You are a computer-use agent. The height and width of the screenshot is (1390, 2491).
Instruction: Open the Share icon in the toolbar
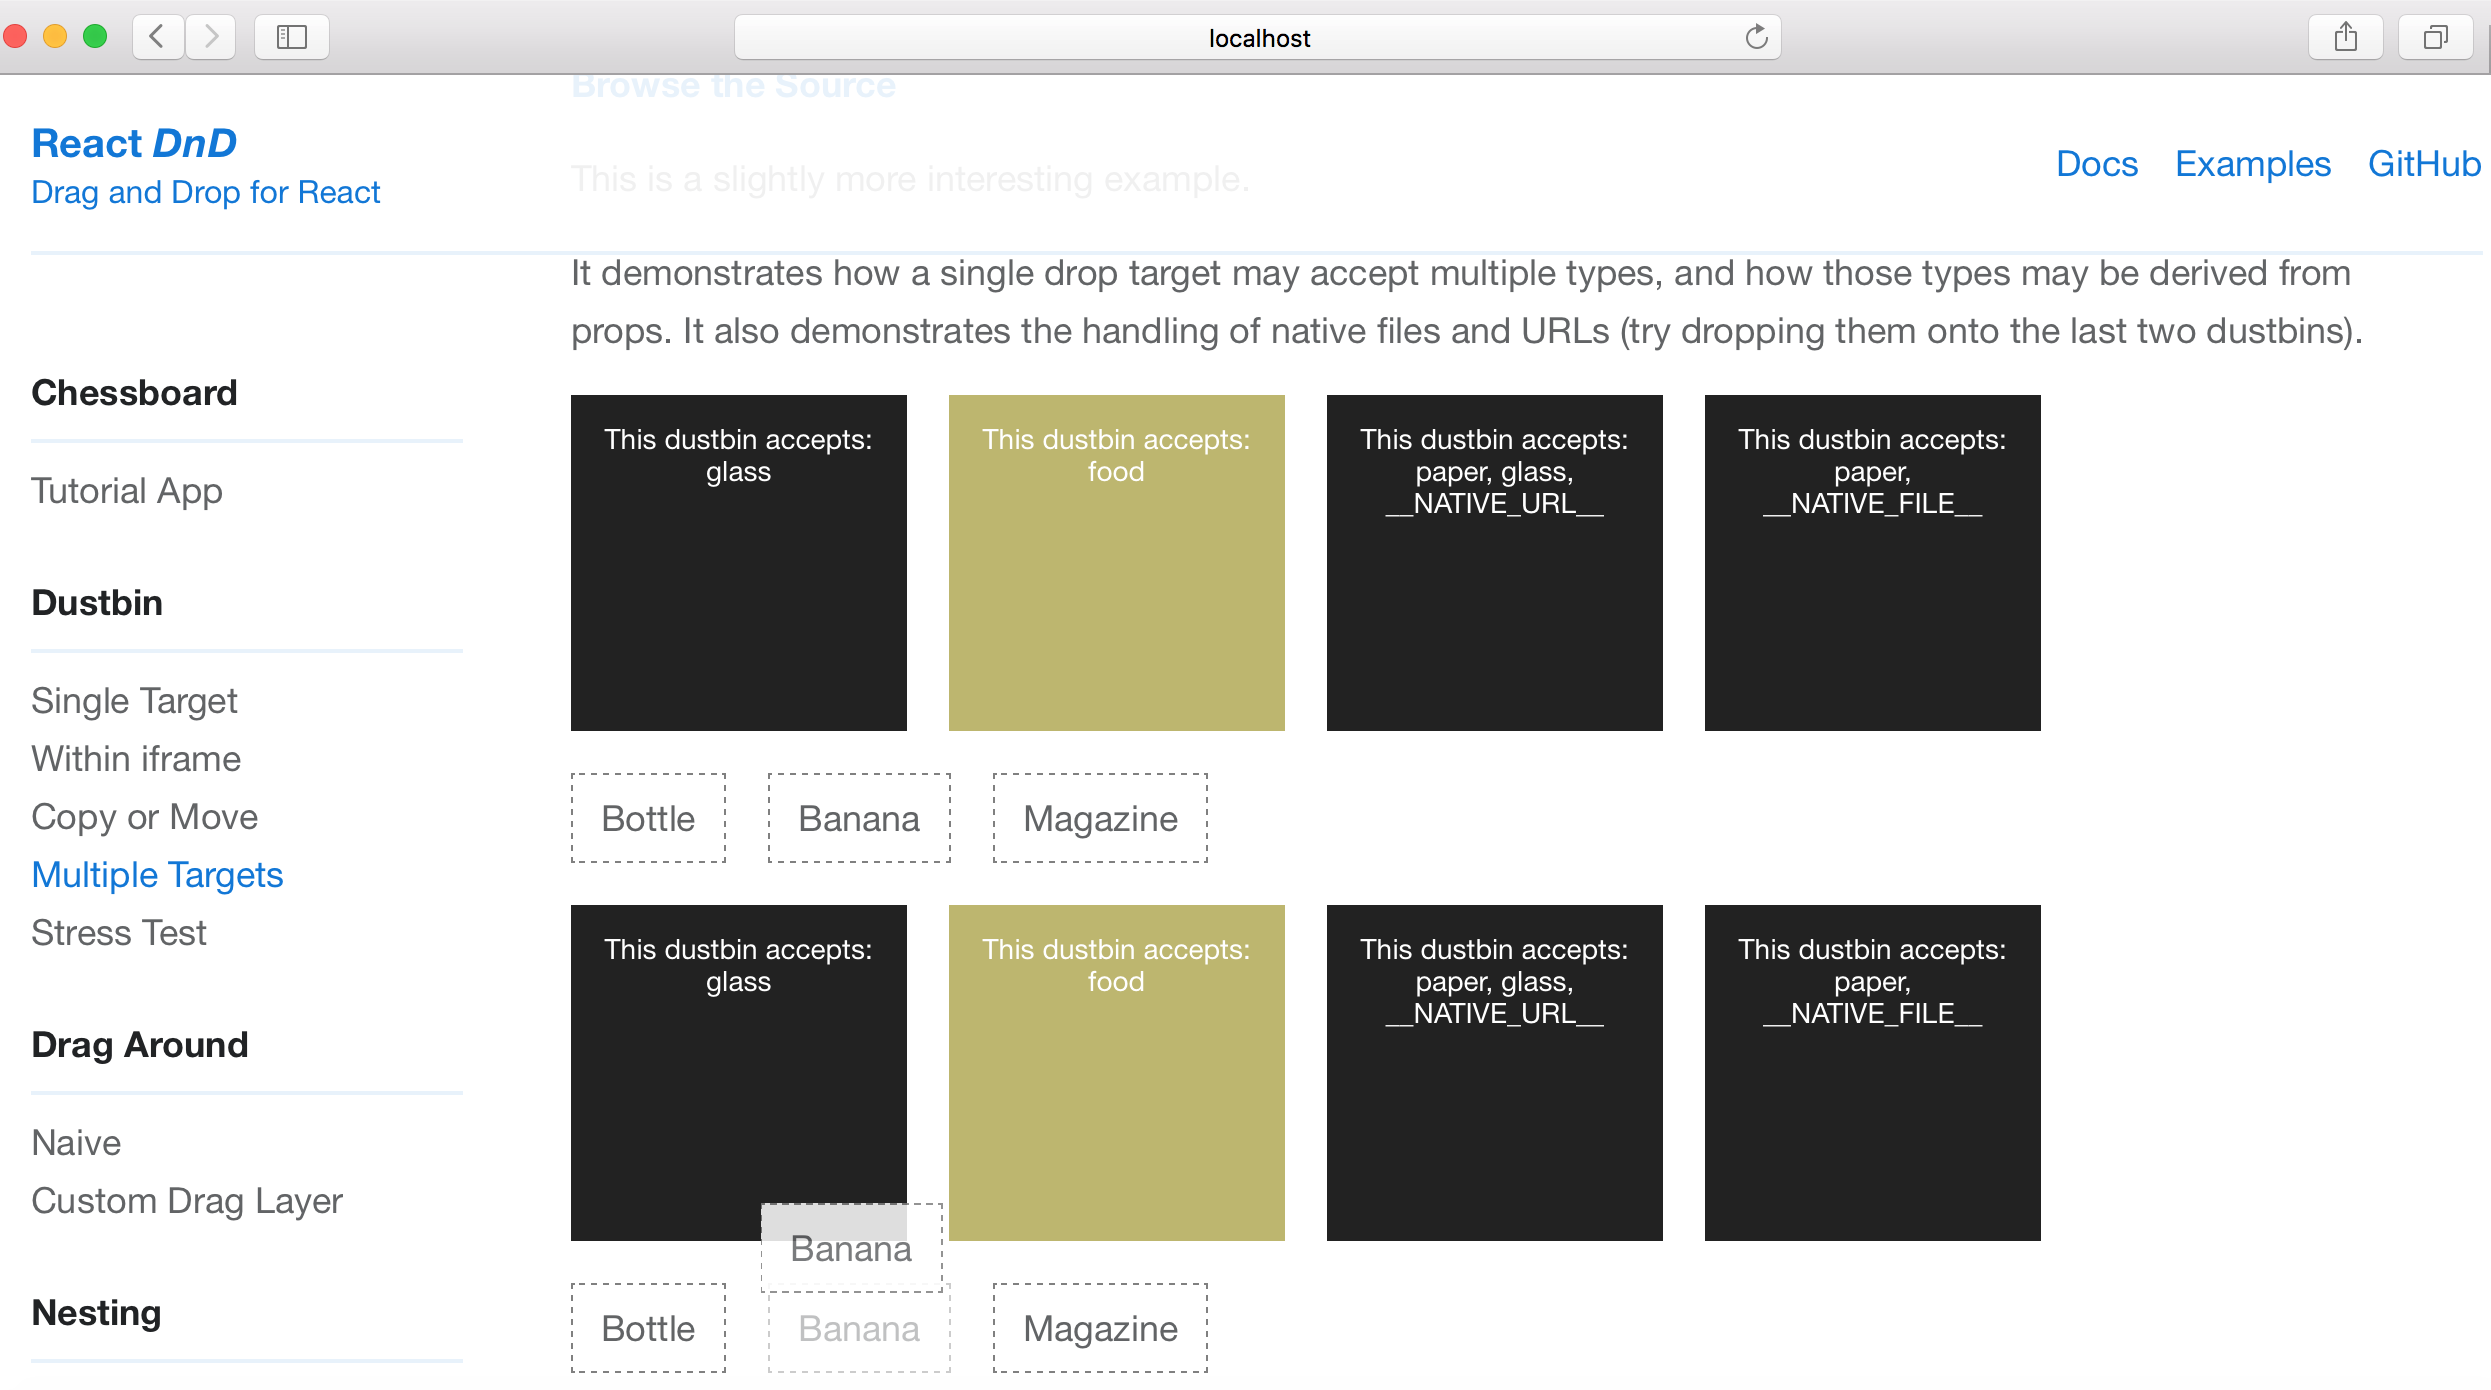tap(2345, 38)
